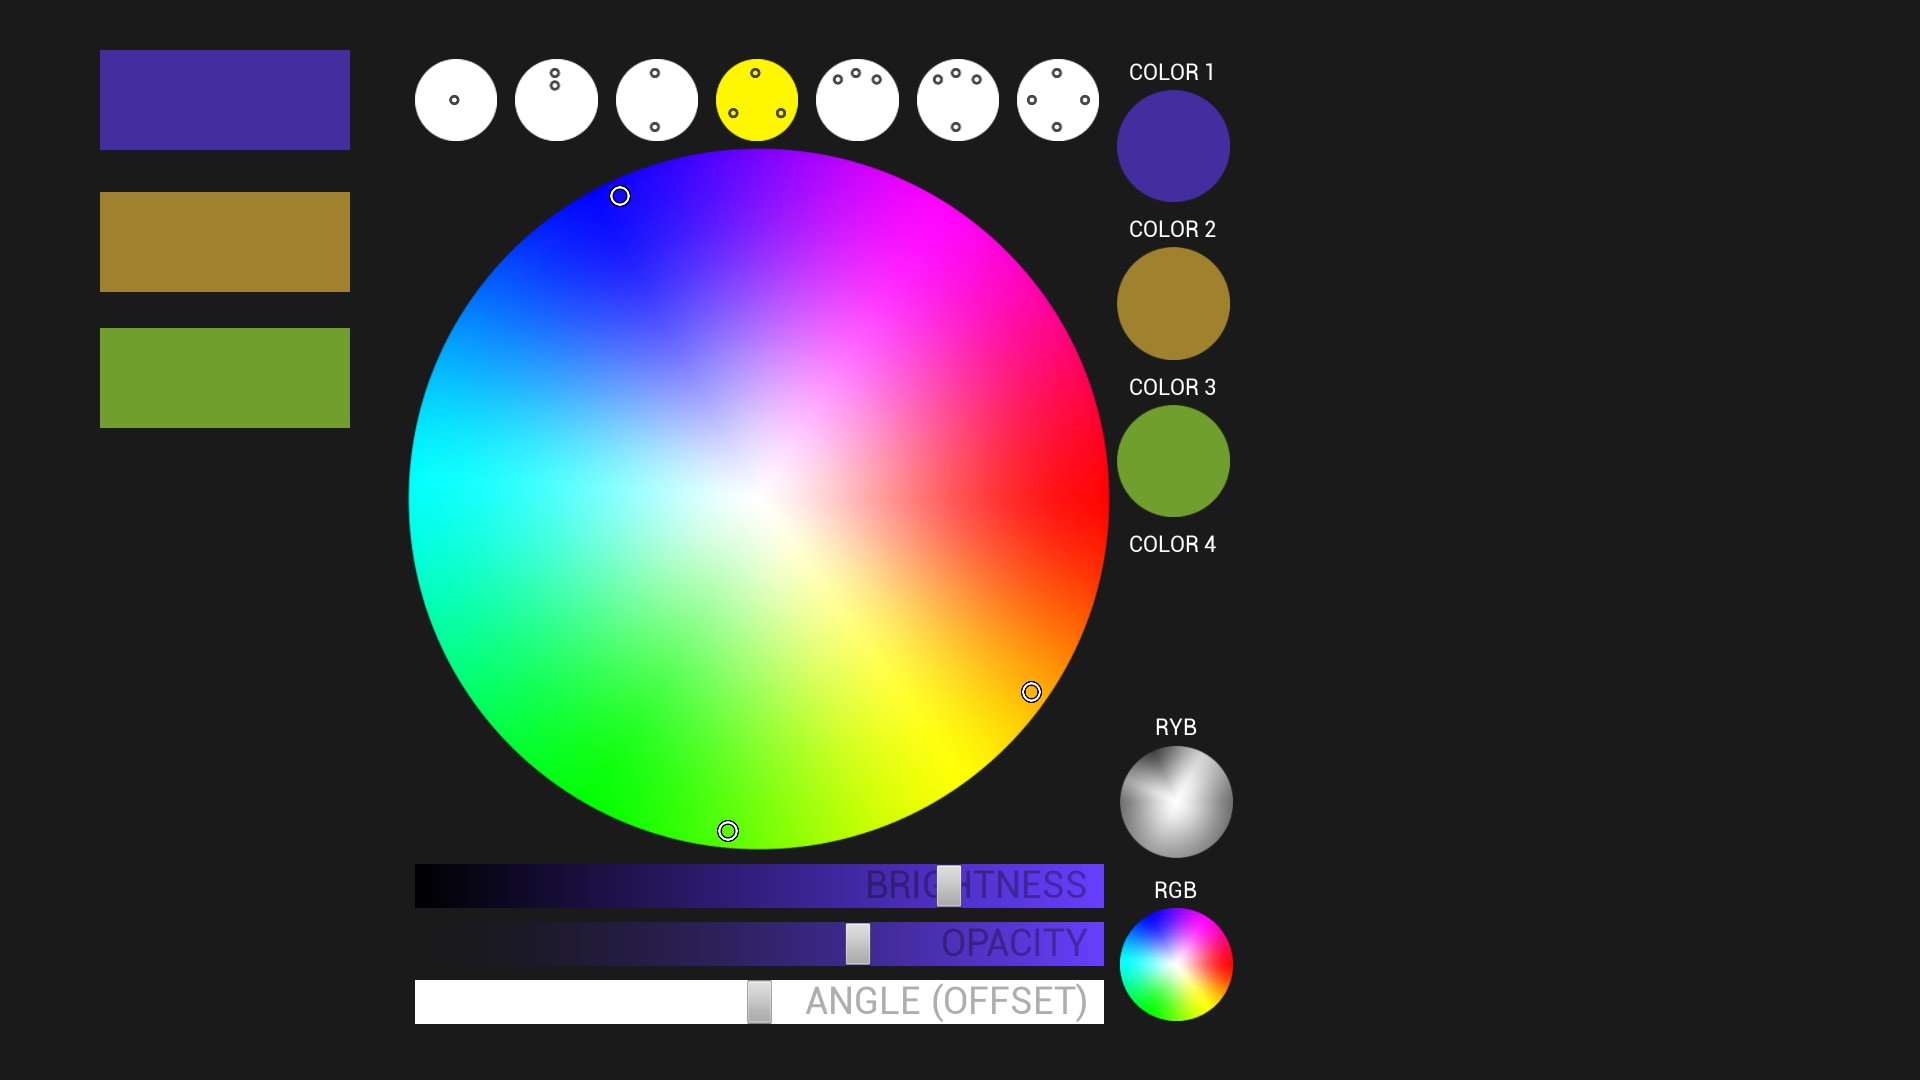1920x1080 pixels.
Task: Select the three-clustered-dots harmony icon
Action: point(857,100)
